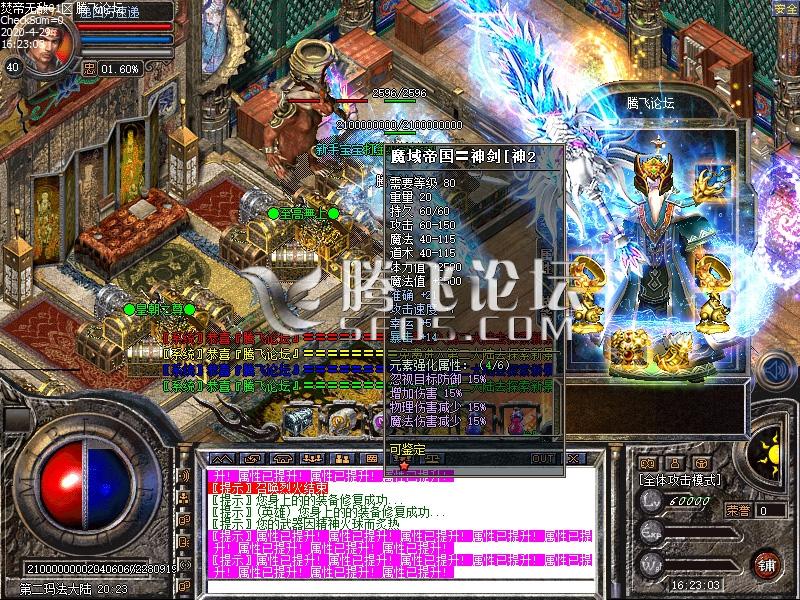Screen dimensions: 800x600
Task: Click the Exp experience orb
Action: (x=652, y=533)
